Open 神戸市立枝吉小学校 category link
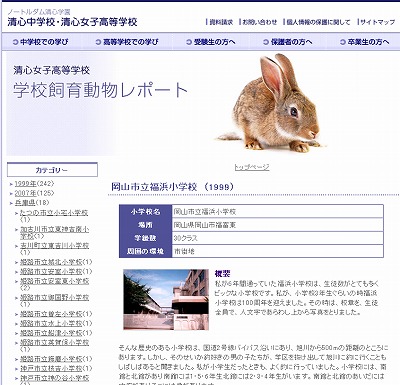 [51, 368]
